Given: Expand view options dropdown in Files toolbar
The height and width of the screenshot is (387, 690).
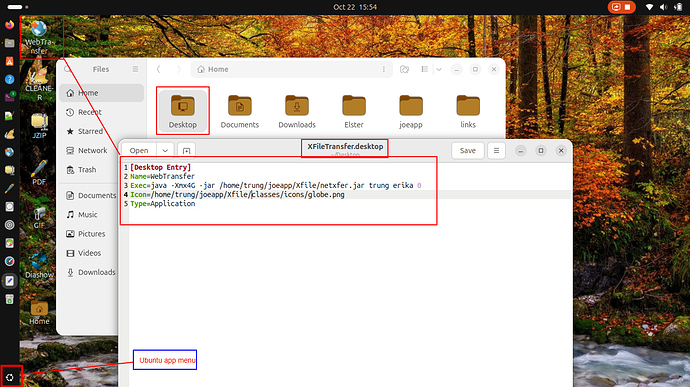Looking at the screenshot, I should point(439,69).
